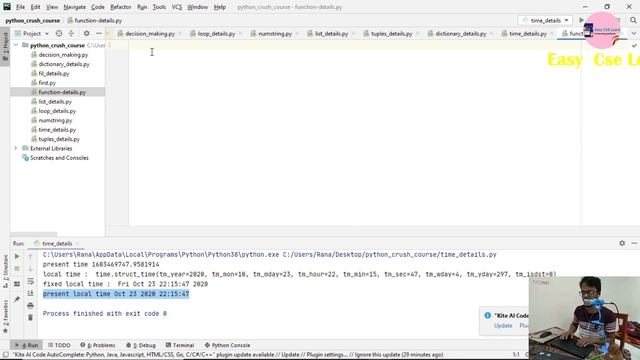Open the Window menu
The image size is (640, 360).
(198, 7)
